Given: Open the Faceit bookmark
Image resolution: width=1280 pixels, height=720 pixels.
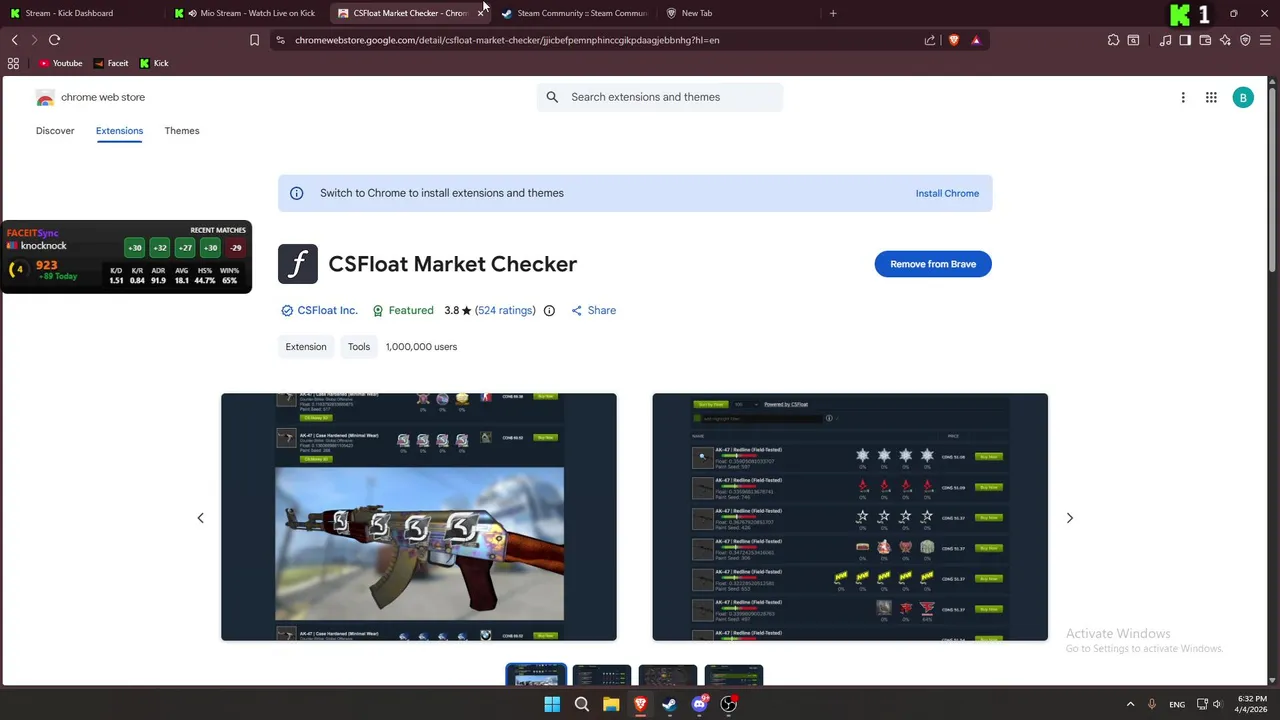Looking at the screenshot, I should (111, 63).
